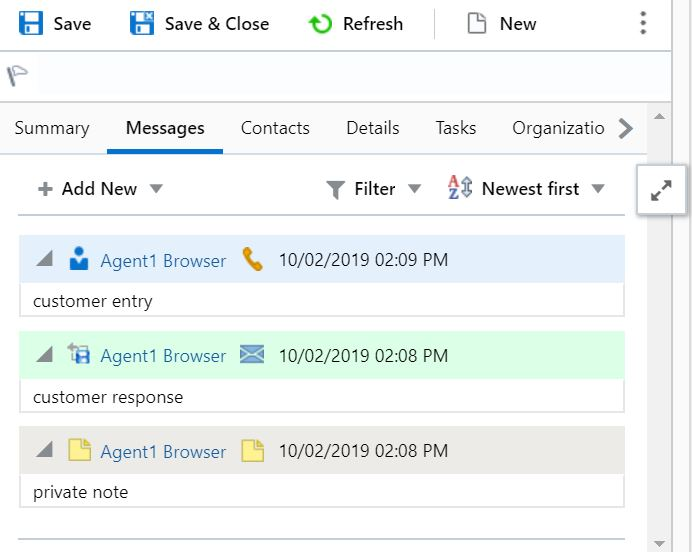Click the Save & Close icon
Image resolution: width=692 pixels, height=552 pixels.
(x=142, y=23)
